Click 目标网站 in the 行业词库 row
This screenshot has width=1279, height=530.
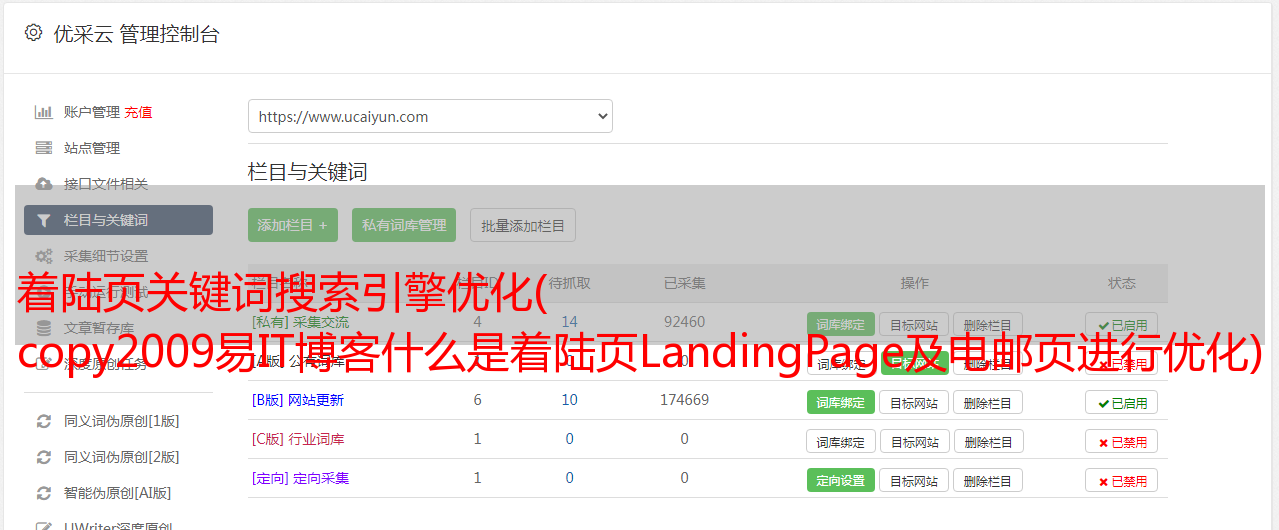click(914, 441)
